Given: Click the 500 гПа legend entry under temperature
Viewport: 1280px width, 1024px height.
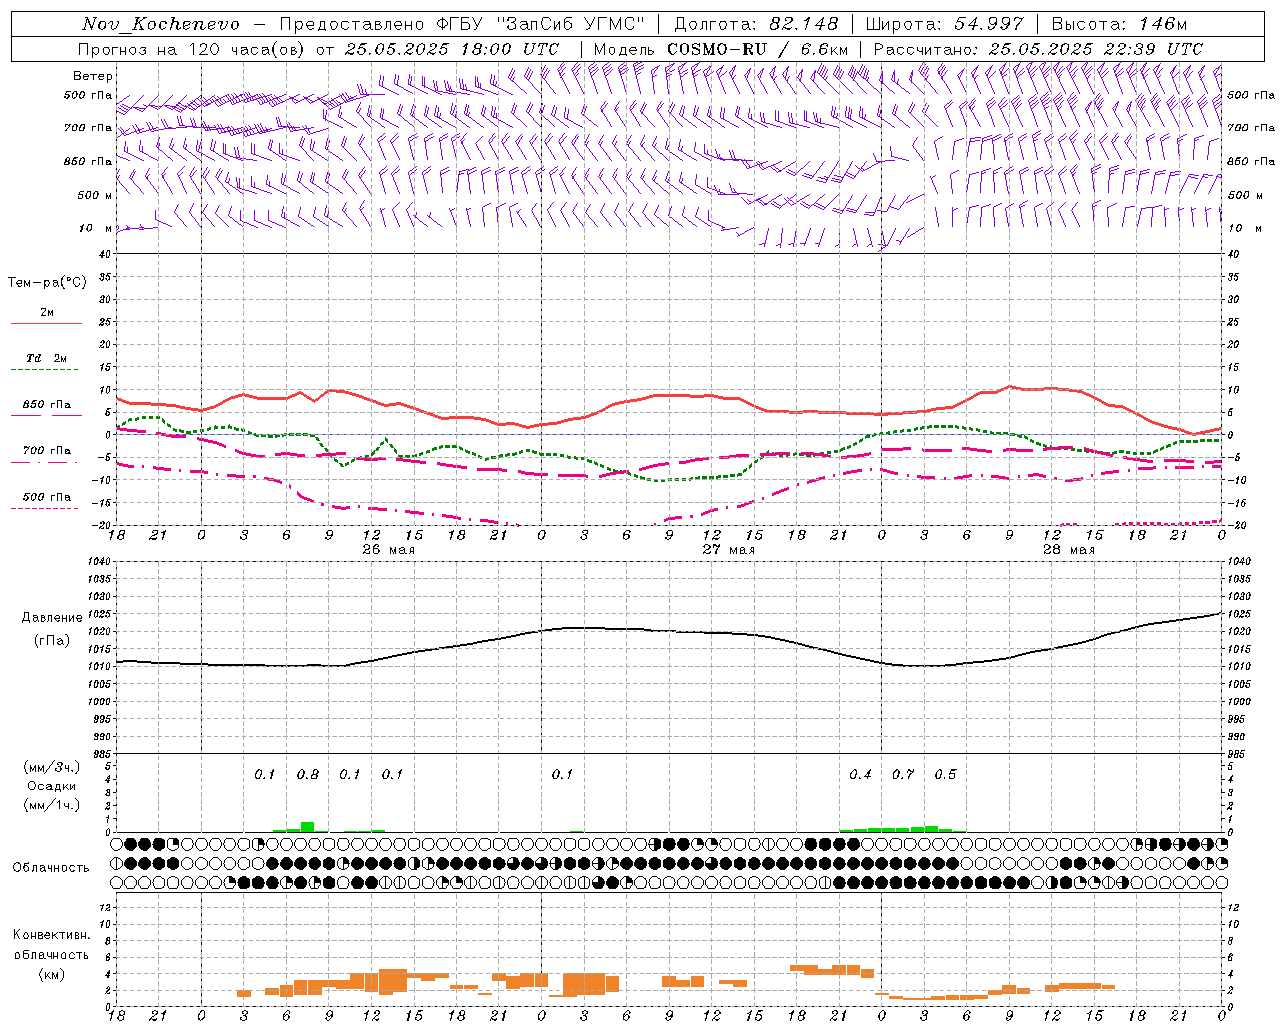Looking at the screenshot, I should tap(46, 501).
